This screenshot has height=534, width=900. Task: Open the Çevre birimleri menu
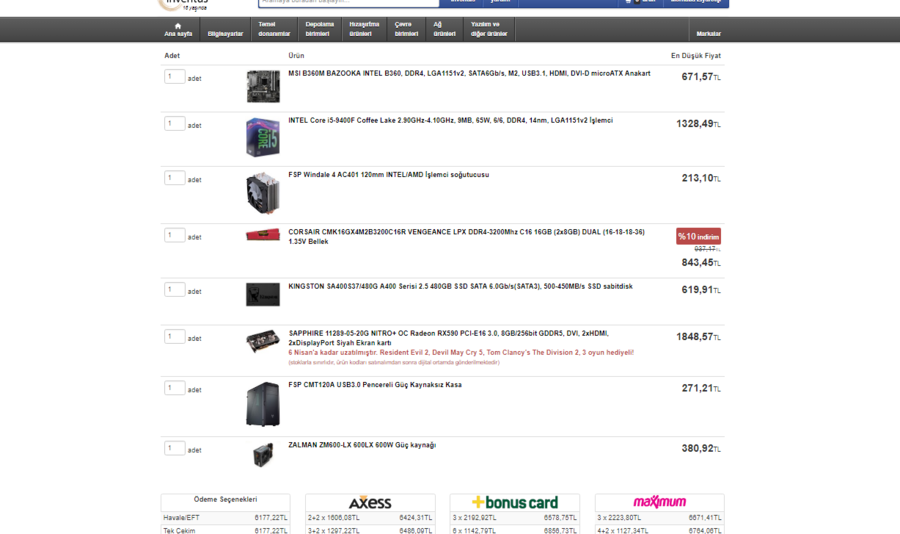(x=406, y=29)
